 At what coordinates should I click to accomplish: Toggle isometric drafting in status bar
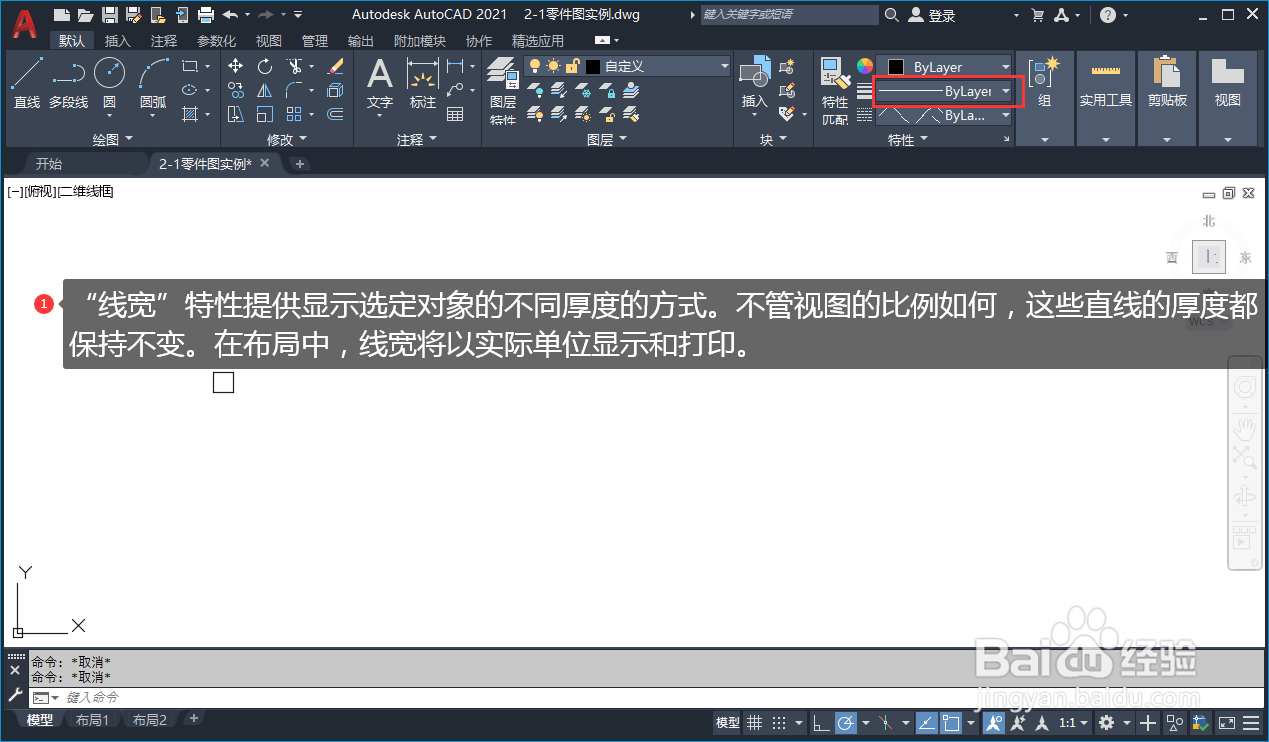pyautogui.click(x=885, y=722)
